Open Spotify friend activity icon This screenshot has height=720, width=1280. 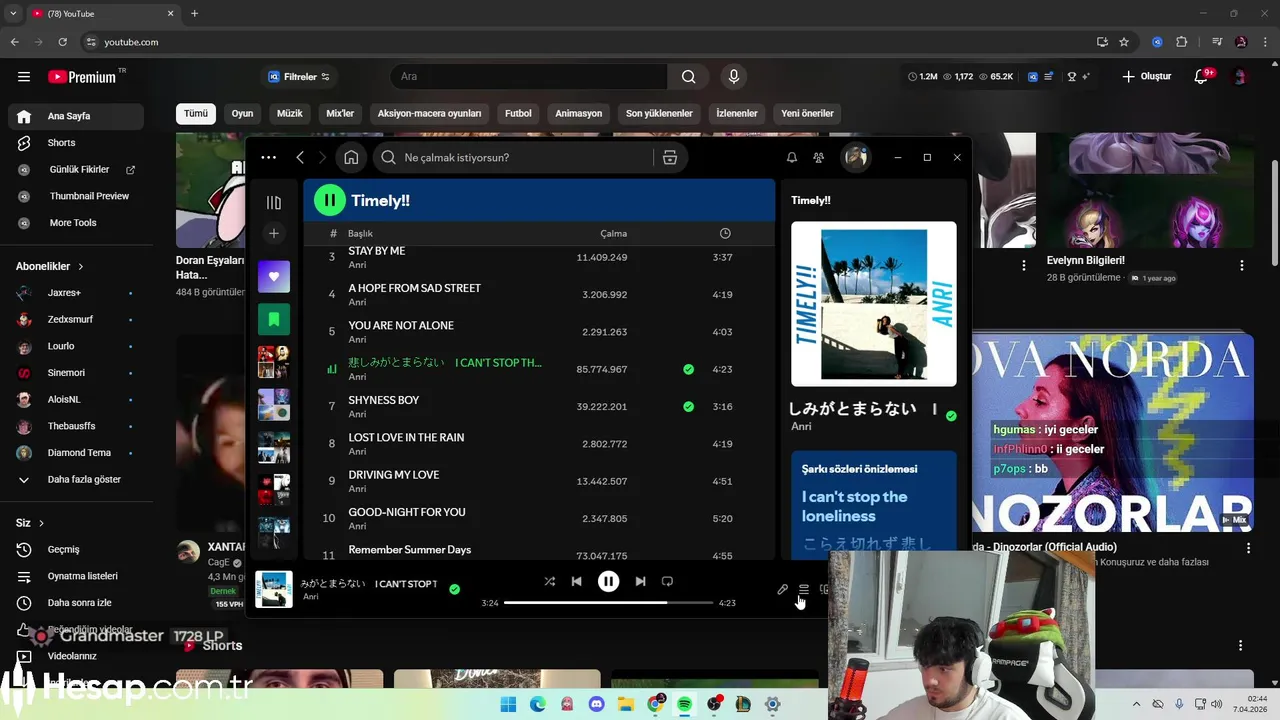[819, 157]
